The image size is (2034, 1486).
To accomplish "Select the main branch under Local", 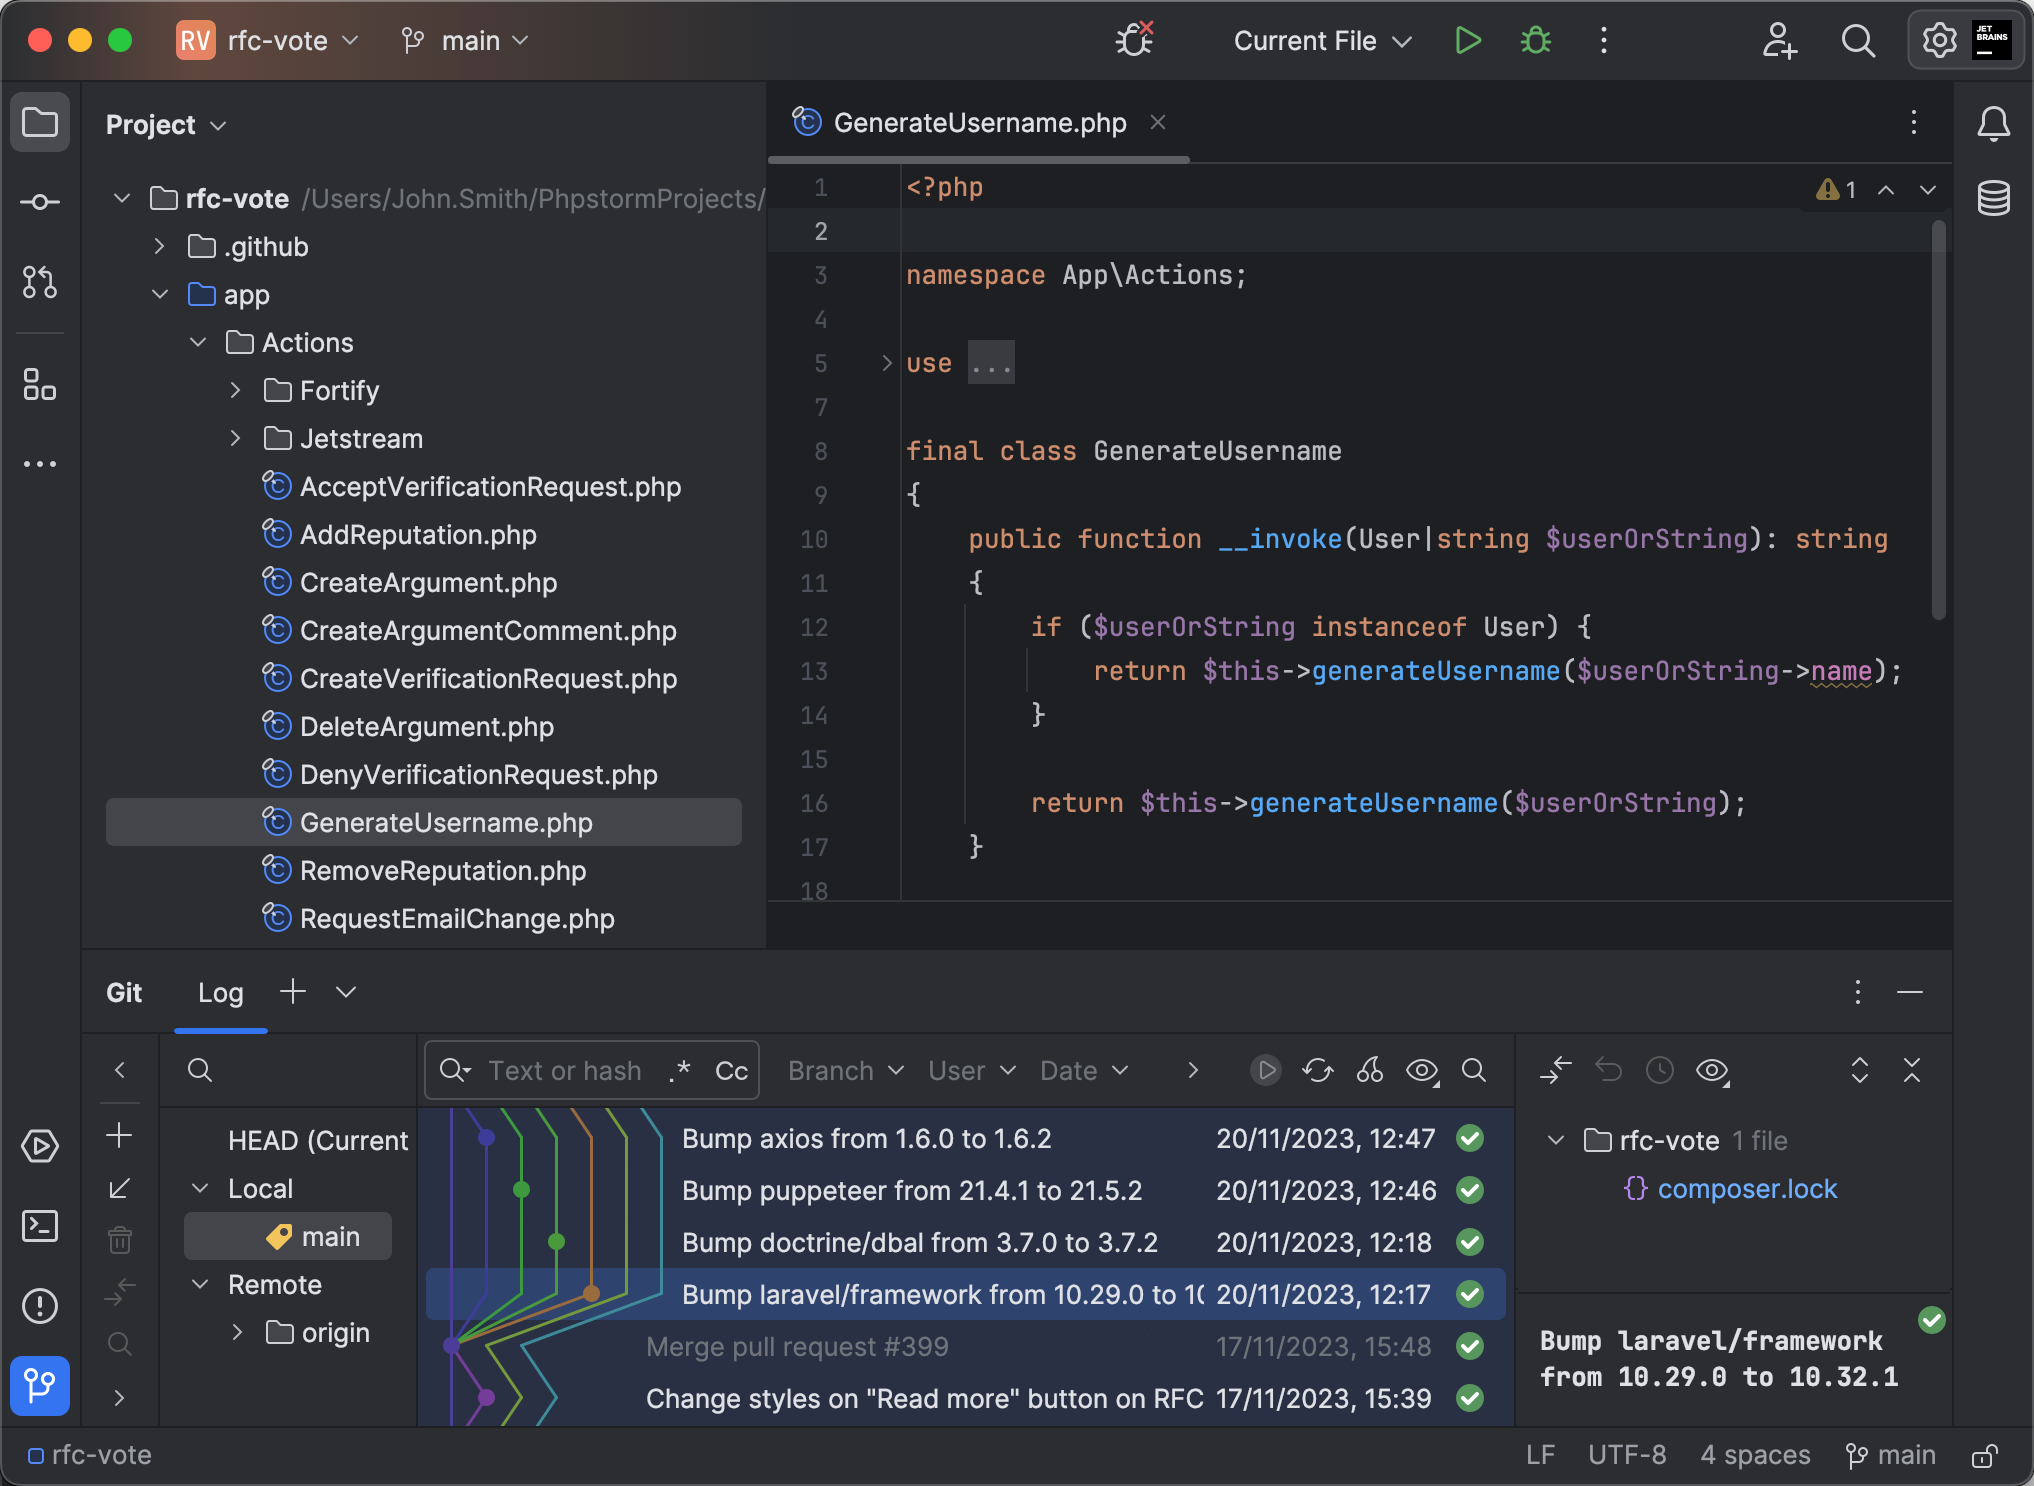I will tap(330, 1236).
